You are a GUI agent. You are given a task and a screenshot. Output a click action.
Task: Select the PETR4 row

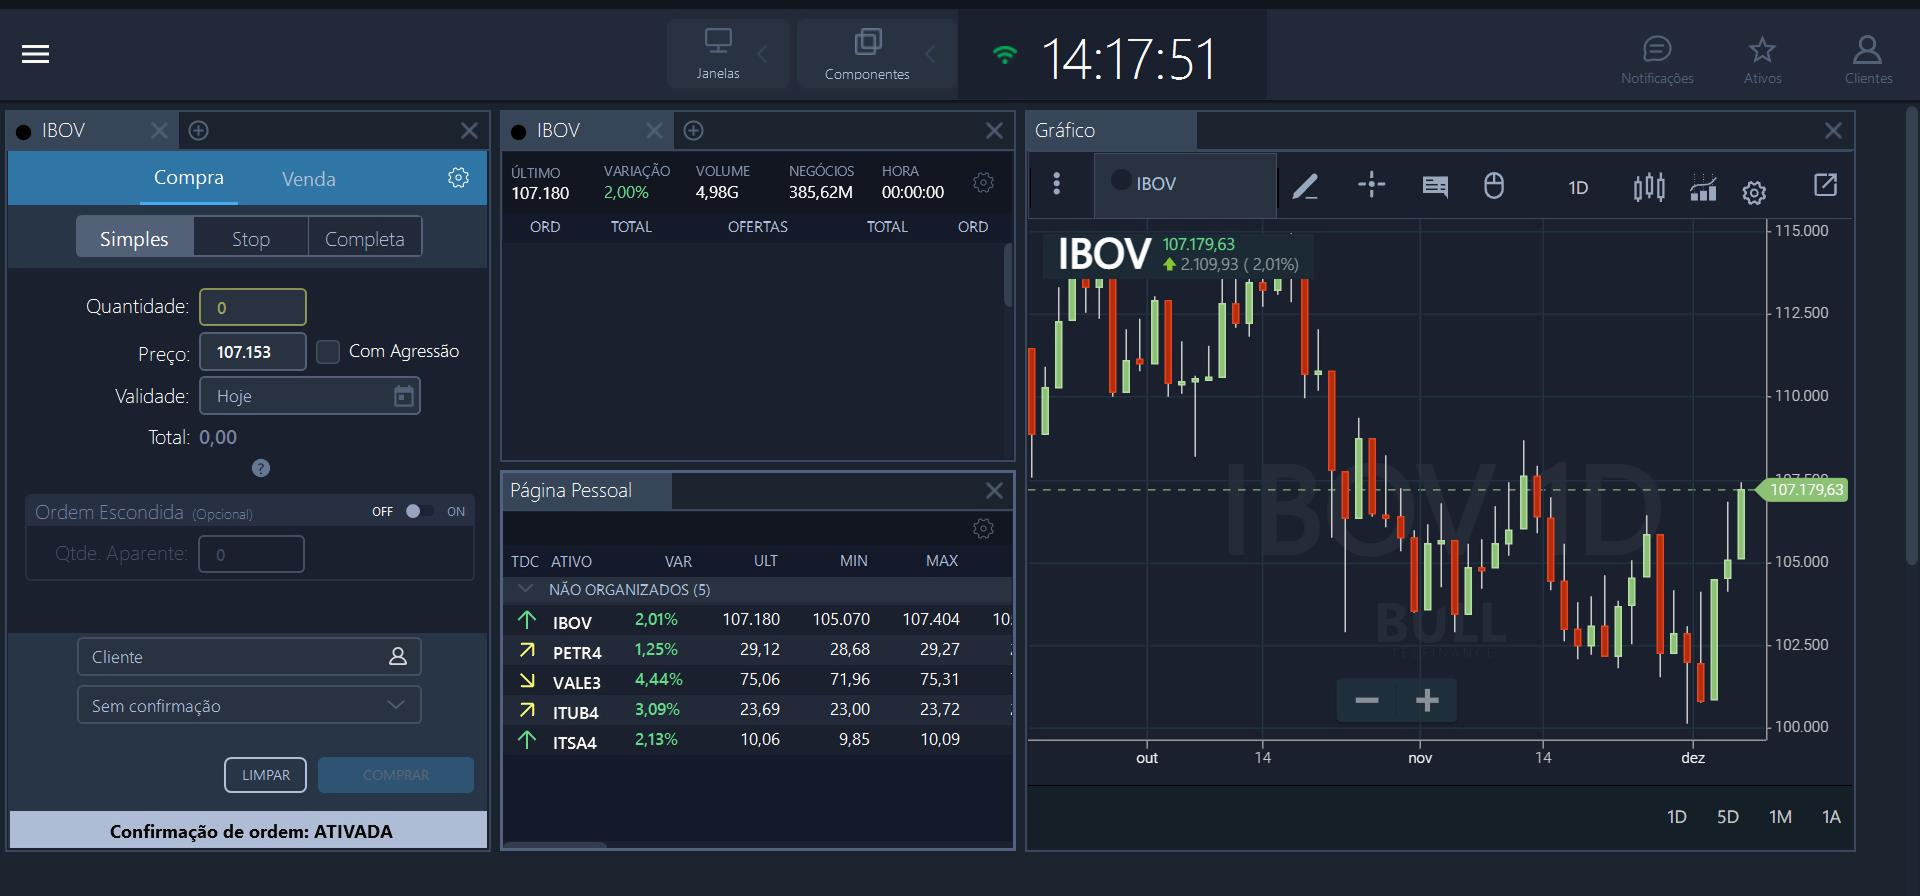(757, 650)
